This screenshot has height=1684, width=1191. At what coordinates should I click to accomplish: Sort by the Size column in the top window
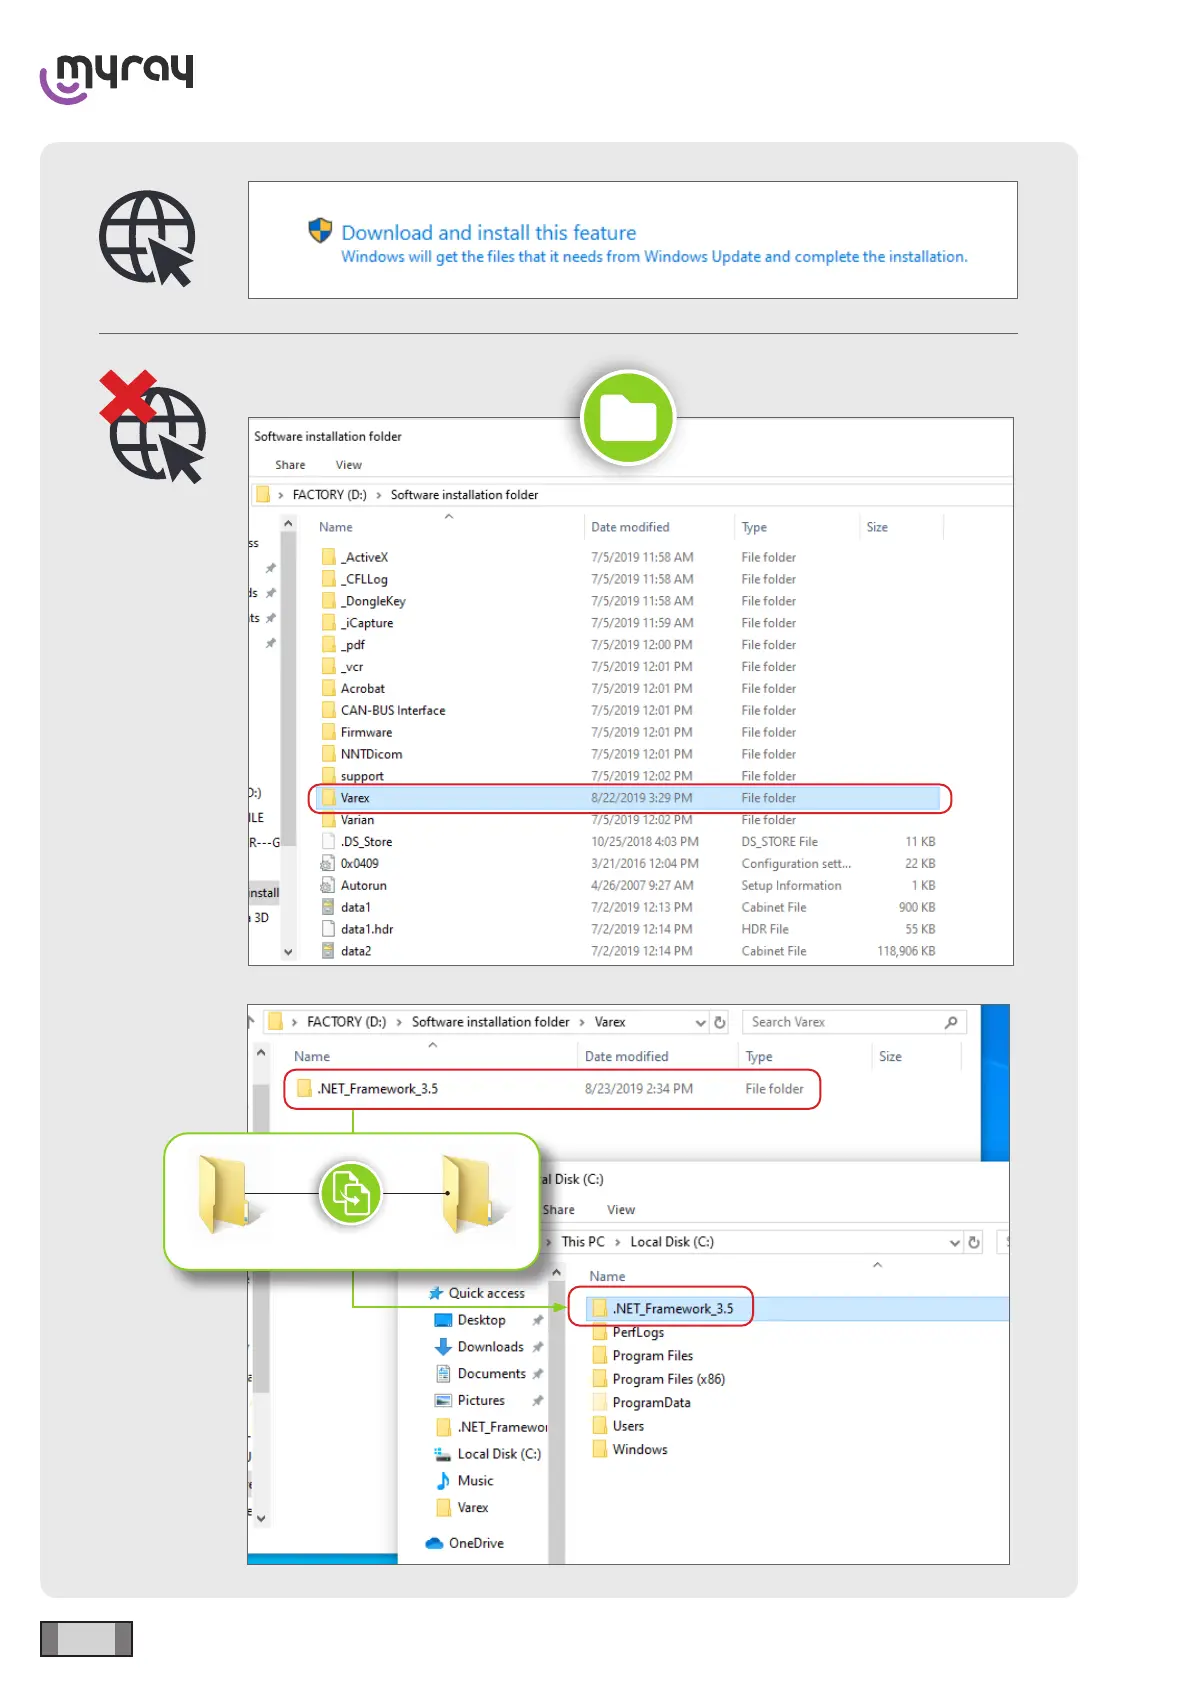877,527
